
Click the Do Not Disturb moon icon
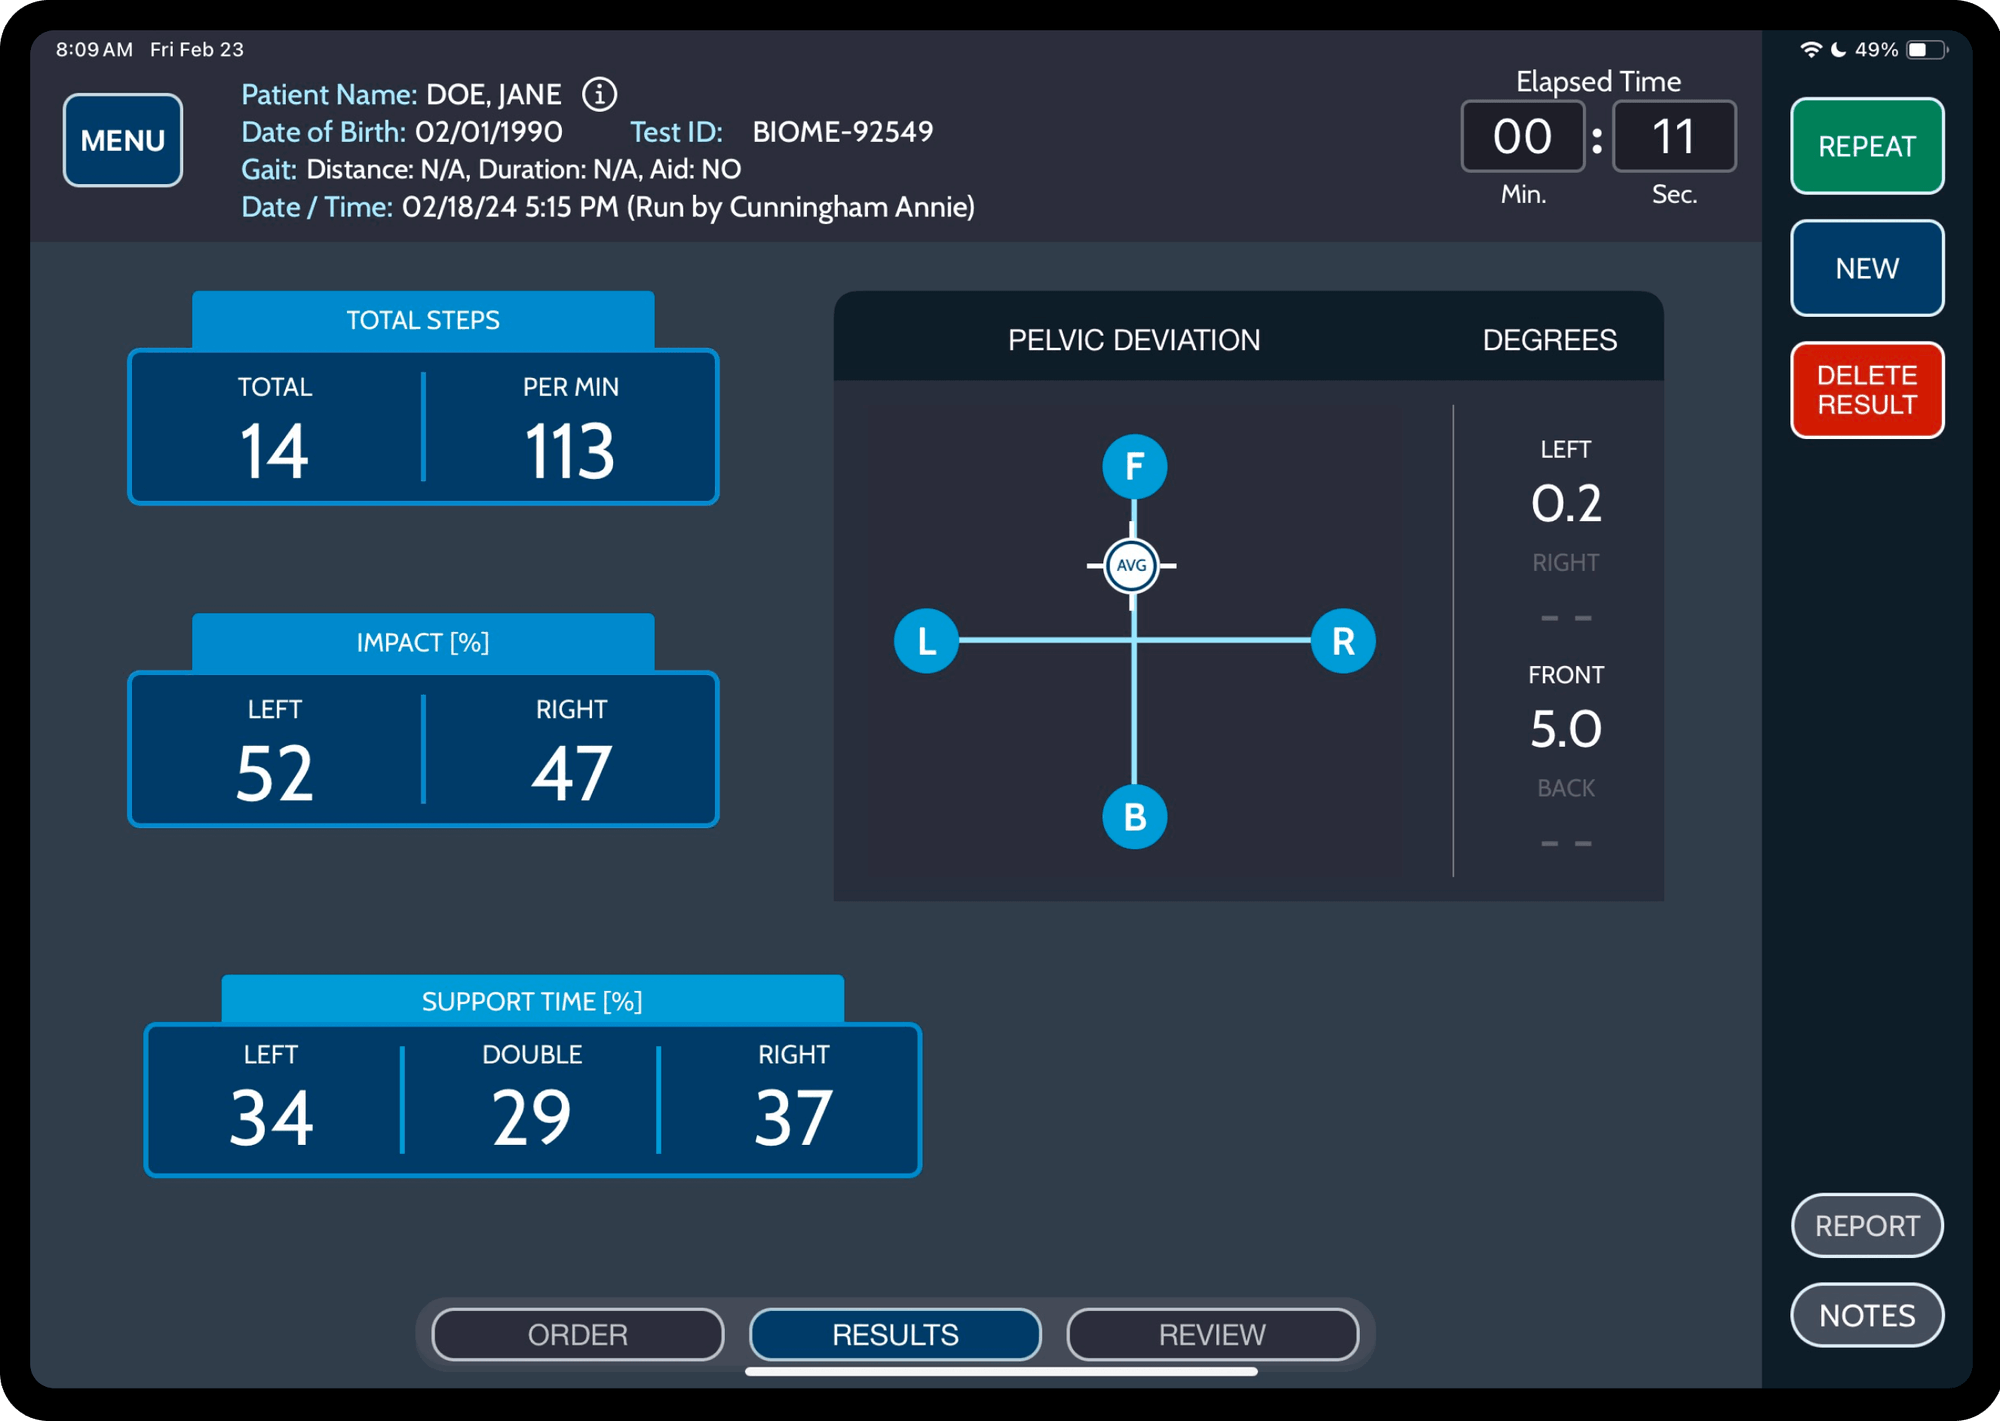(1838, 49)
